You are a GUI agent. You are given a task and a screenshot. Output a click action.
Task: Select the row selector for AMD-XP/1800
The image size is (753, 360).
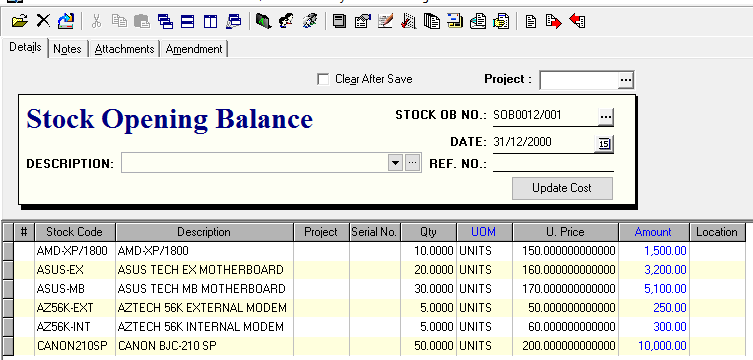(8, 251)
